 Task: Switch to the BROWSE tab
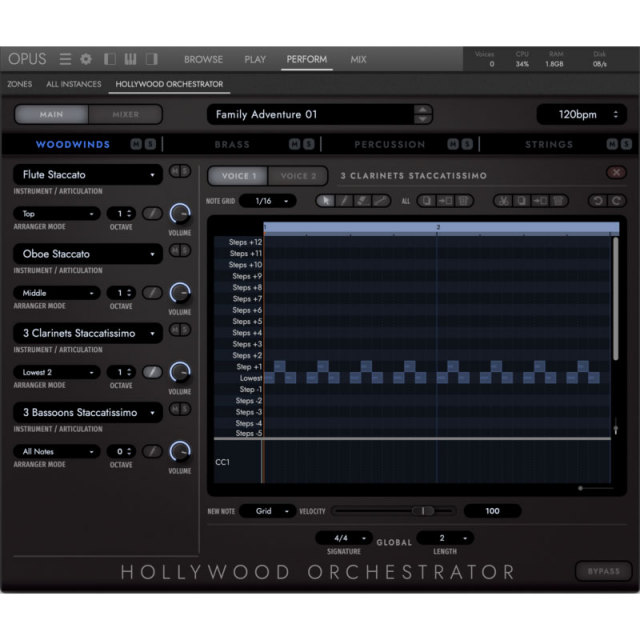pyautogui.click(x=203, y=60)
